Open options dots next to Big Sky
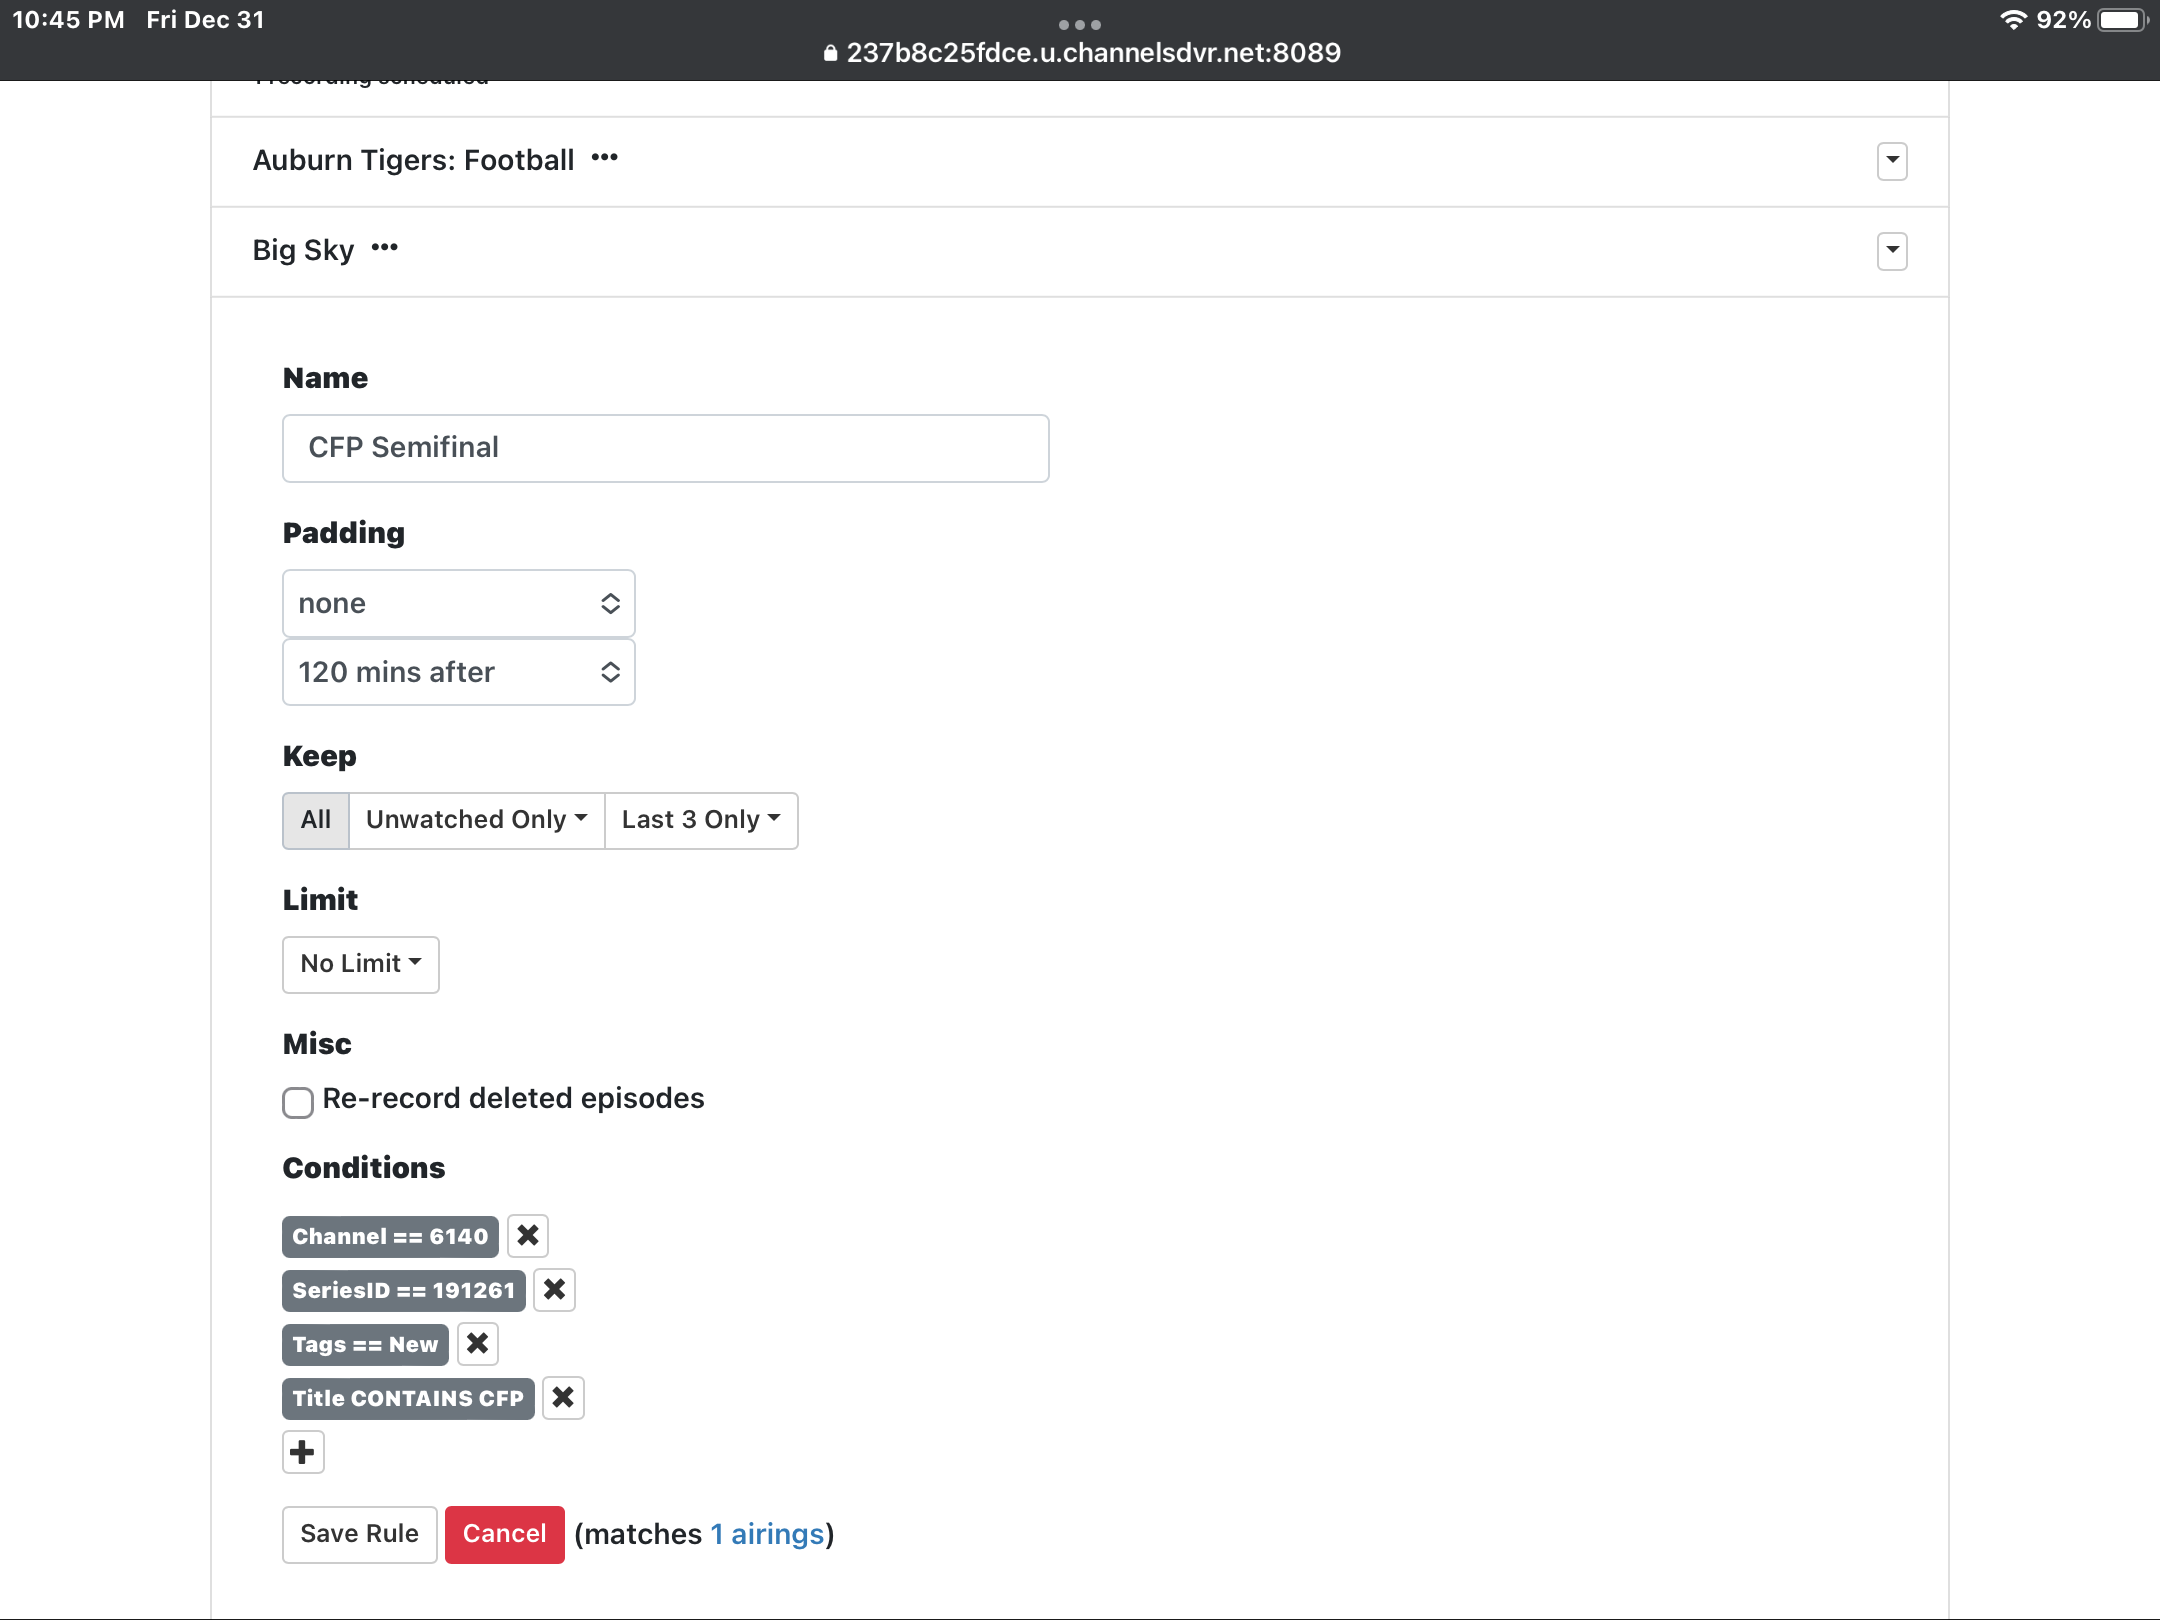Screen dimensions: 2160x1620 [385, 248]
